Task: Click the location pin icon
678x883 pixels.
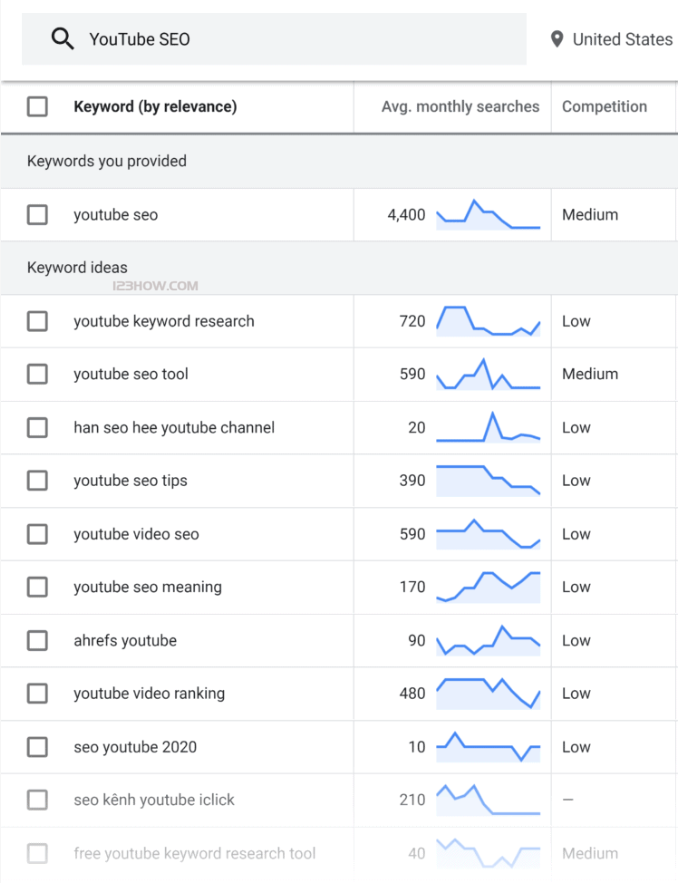Action: pyautogui.click(x=557, y=39)
